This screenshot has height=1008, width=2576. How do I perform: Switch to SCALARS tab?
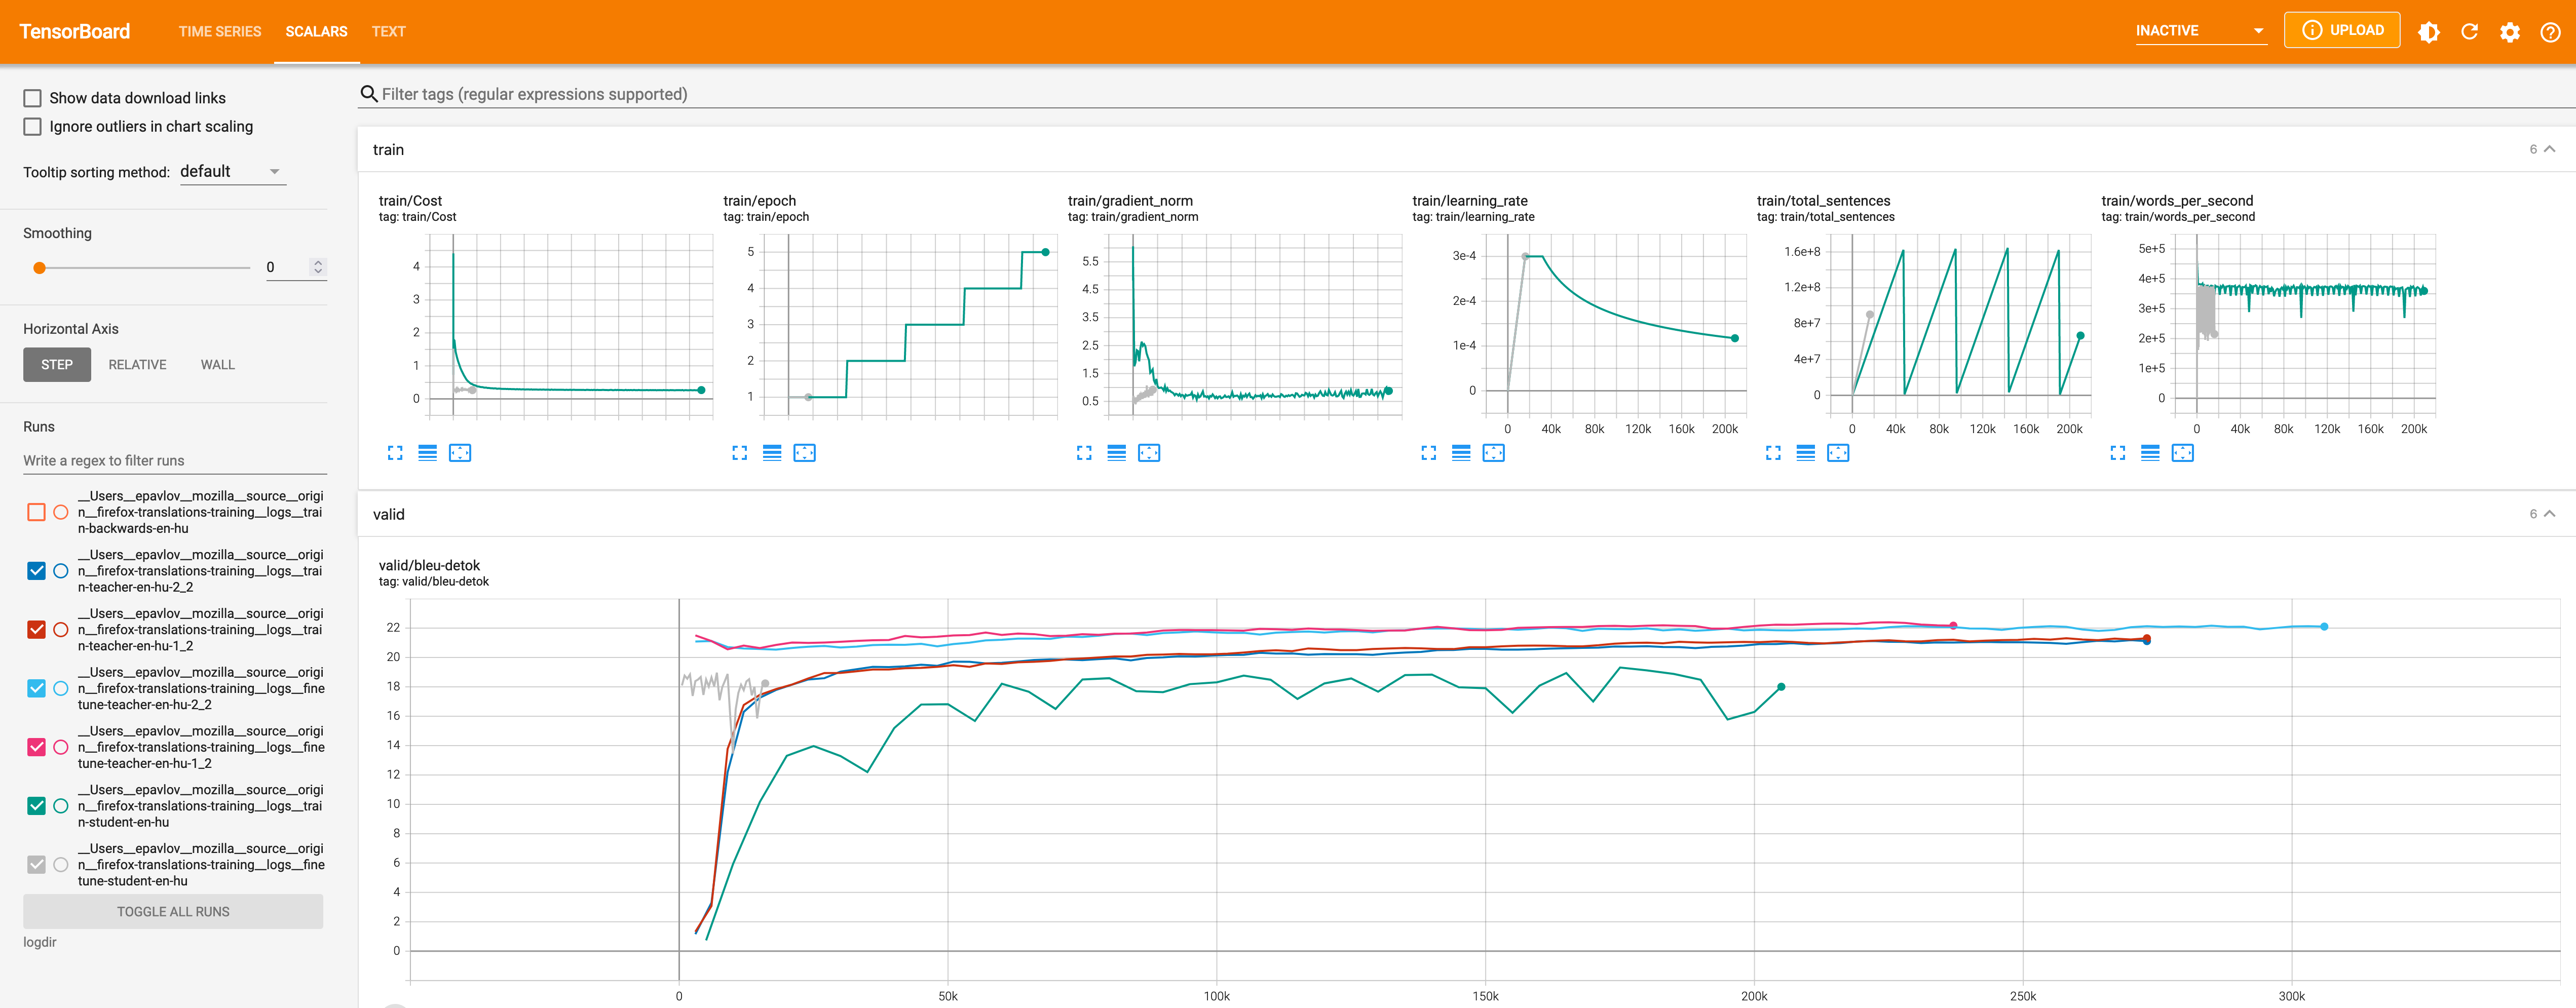[317, 32]
